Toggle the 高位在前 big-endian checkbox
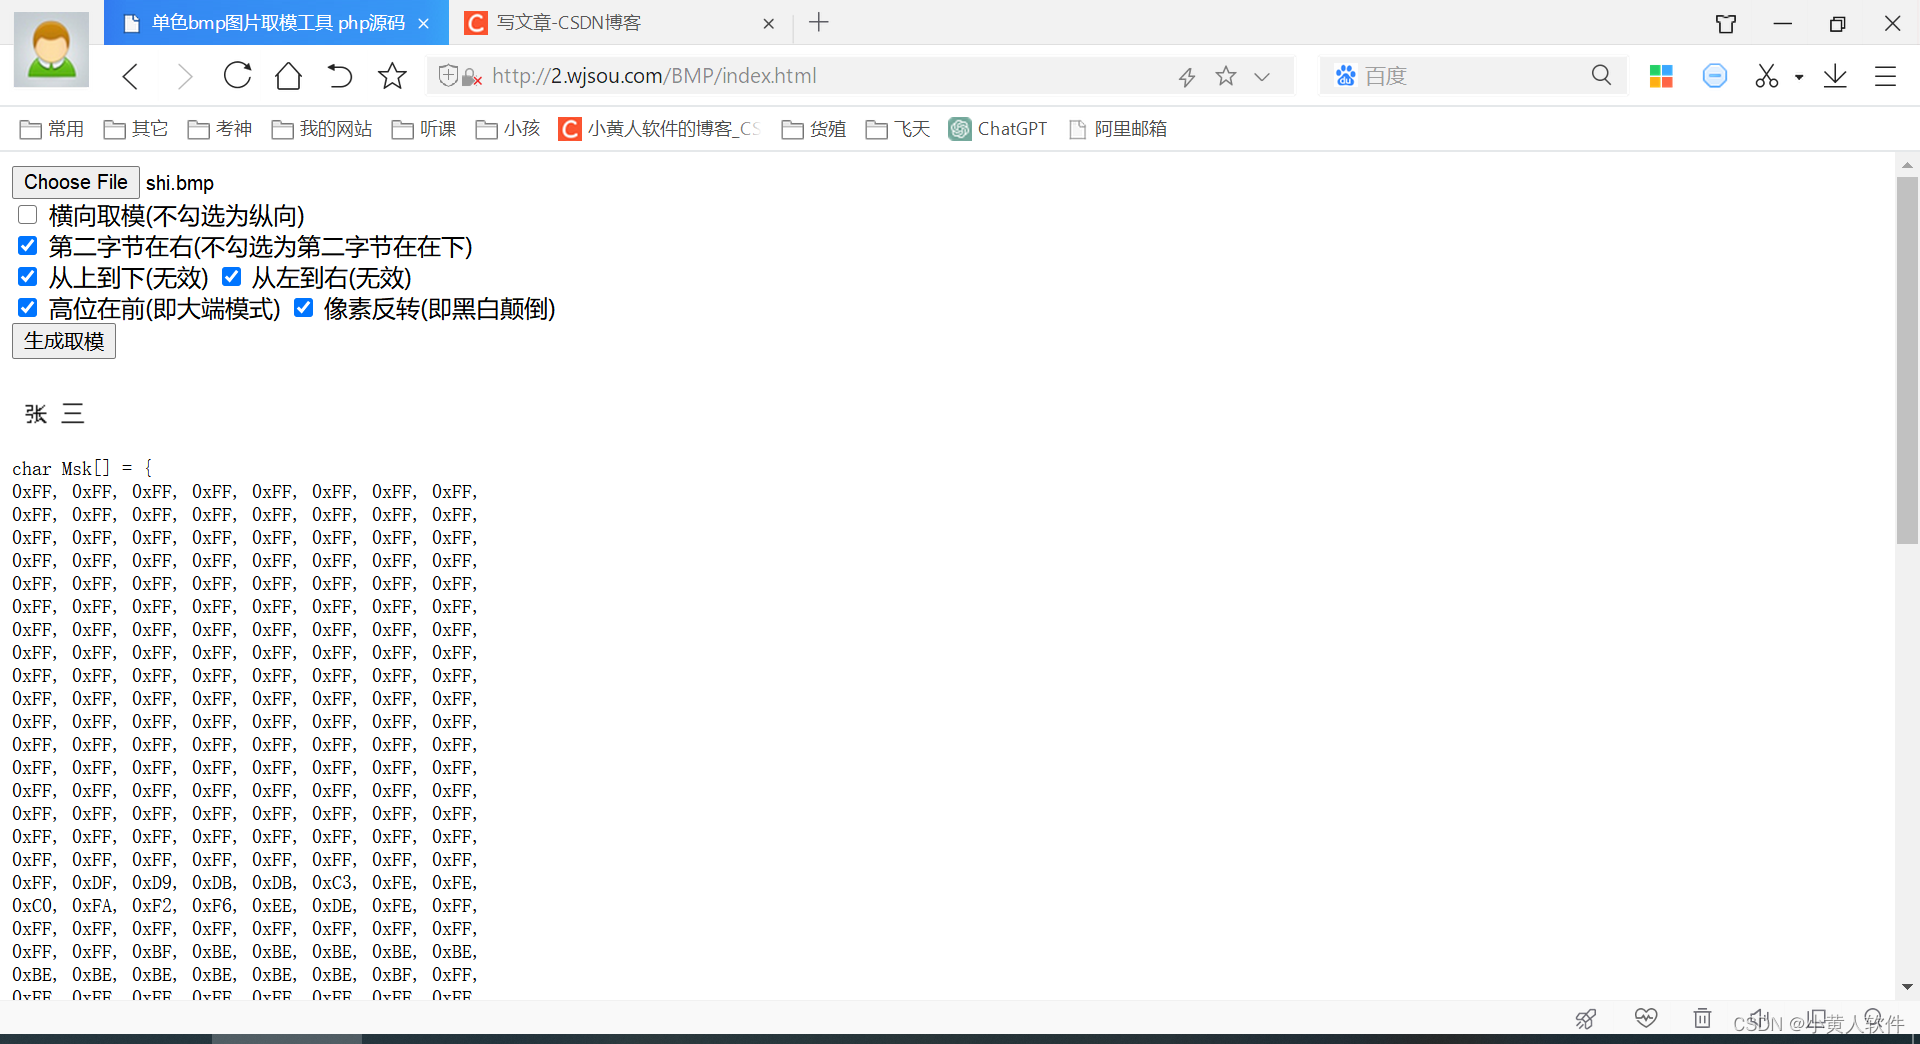This screenshot has height=1044, width=1920. coord(28,308)
